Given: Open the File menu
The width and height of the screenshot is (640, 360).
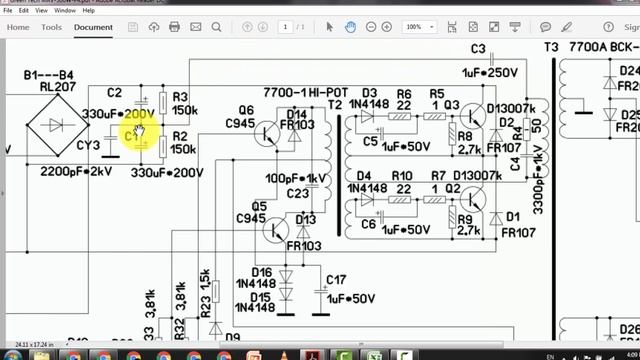Looking at the screenshot, I should pyautogui.click(x=8, y=11).
